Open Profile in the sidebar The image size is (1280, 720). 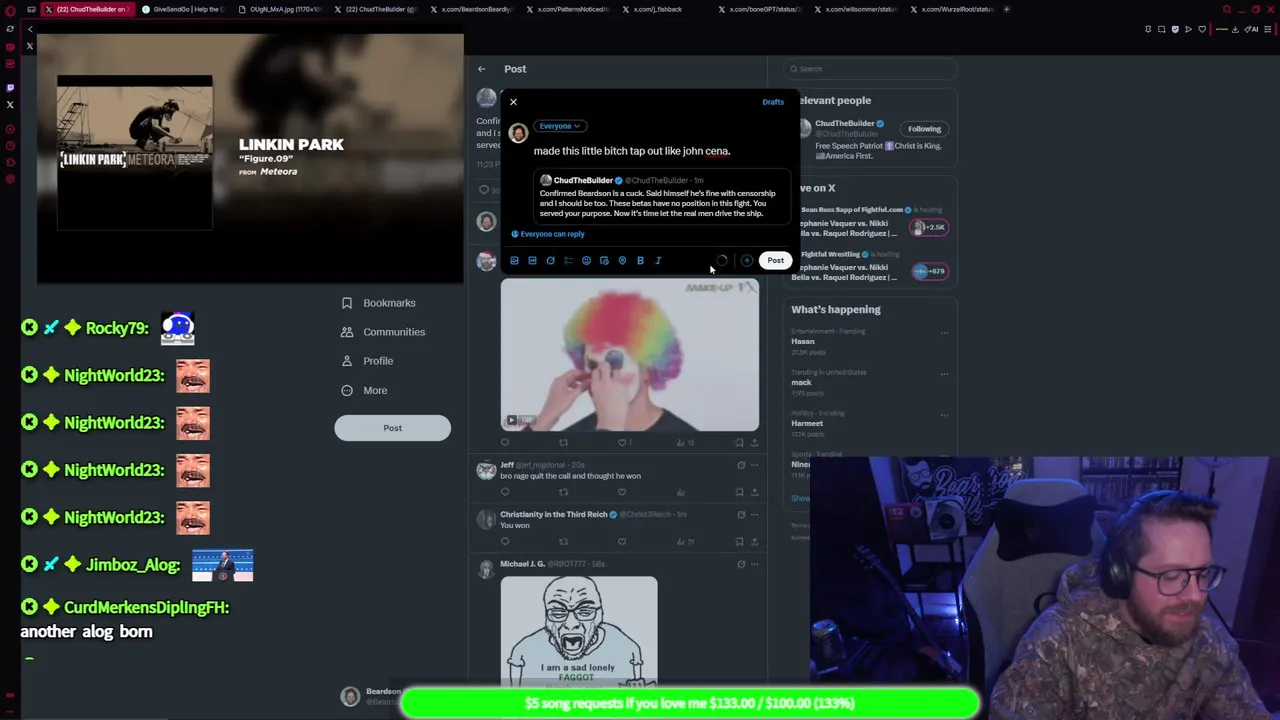point(367,361)
